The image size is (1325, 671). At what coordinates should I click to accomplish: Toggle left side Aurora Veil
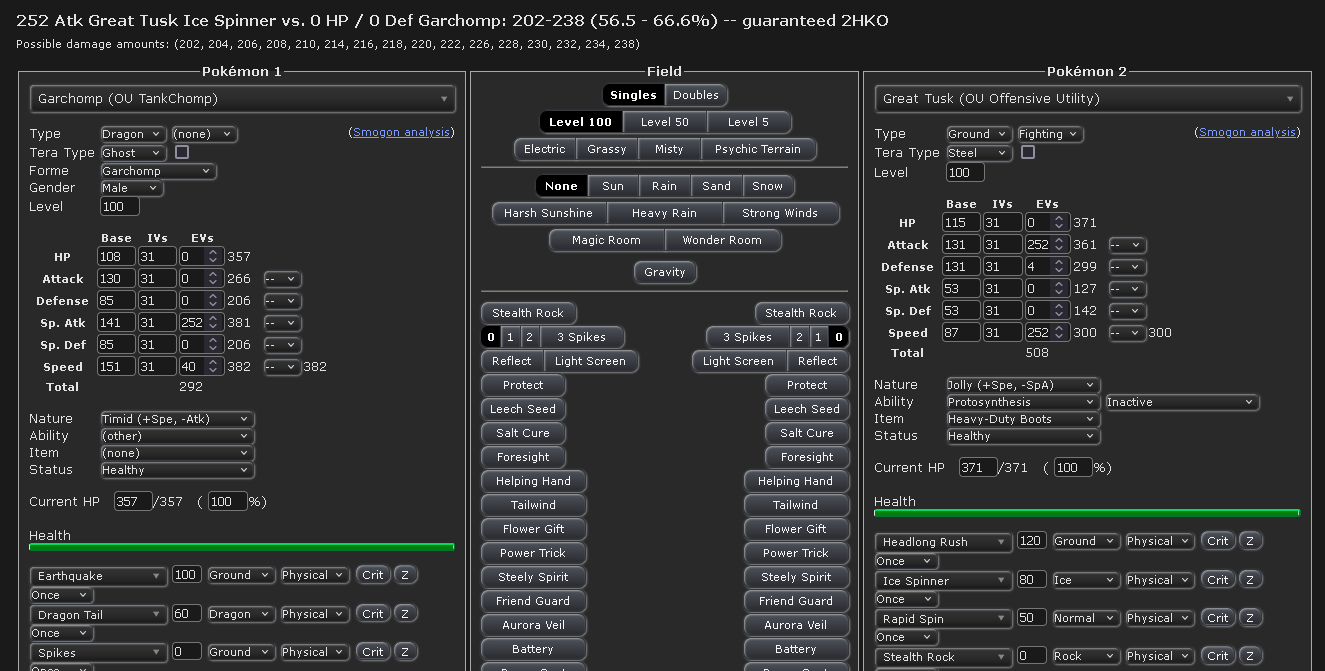coord(533,625)
